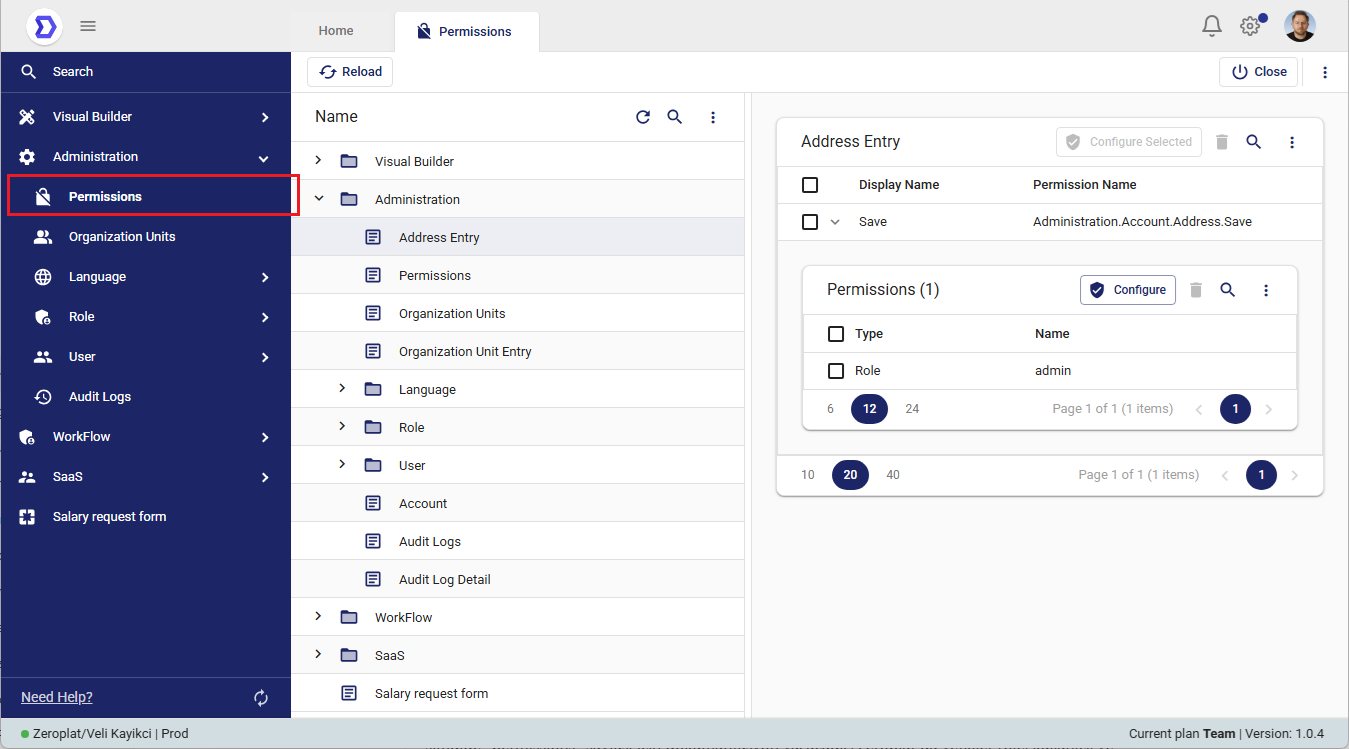Select all via Display Name header checkbox
This screenshot has height=749, width=1349.
[810, 185]
